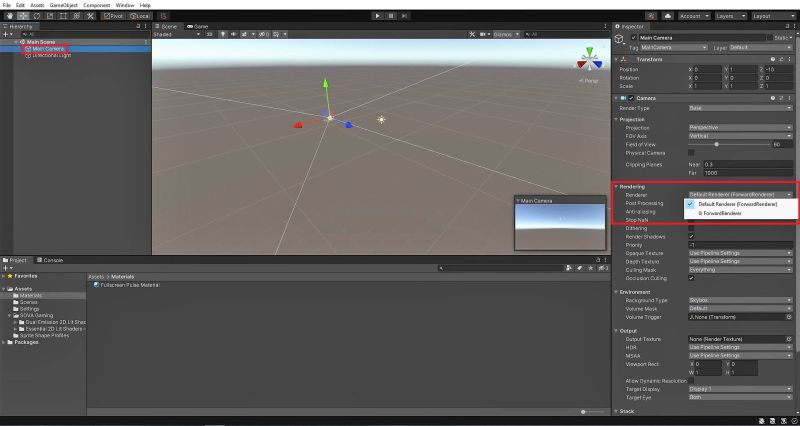Open Camera component help icon

point(773,98)
